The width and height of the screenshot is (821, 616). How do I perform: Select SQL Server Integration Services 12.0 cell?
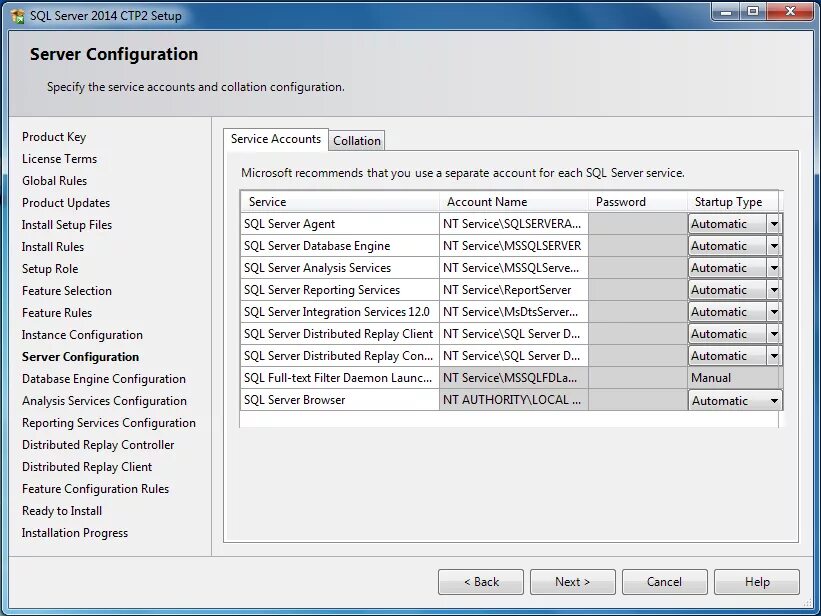(x=340, y=312)
